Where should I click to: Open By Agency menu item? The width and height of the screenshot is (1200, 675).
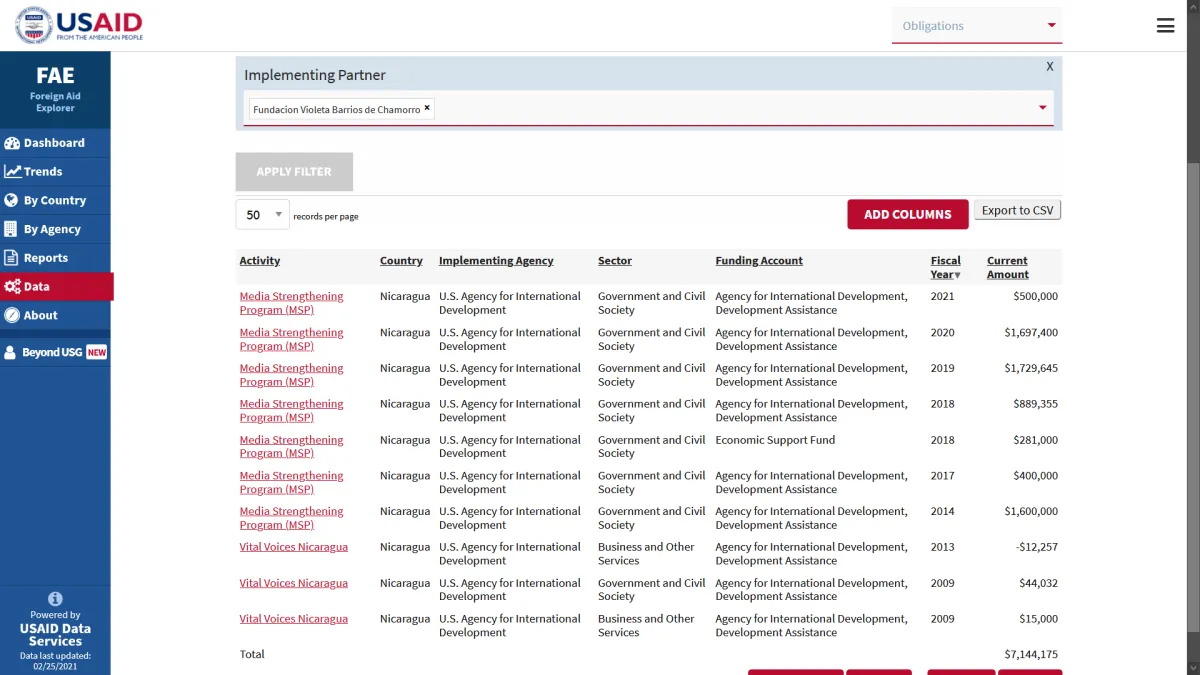(55, 229)
